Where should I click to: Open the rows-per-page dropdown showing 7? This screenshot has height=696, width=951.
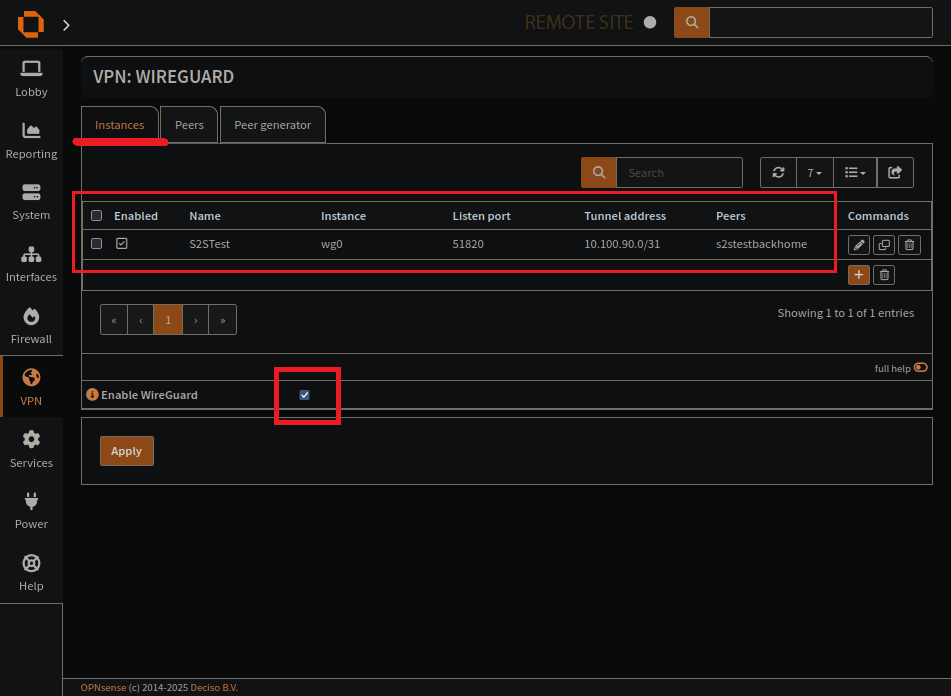815,173
